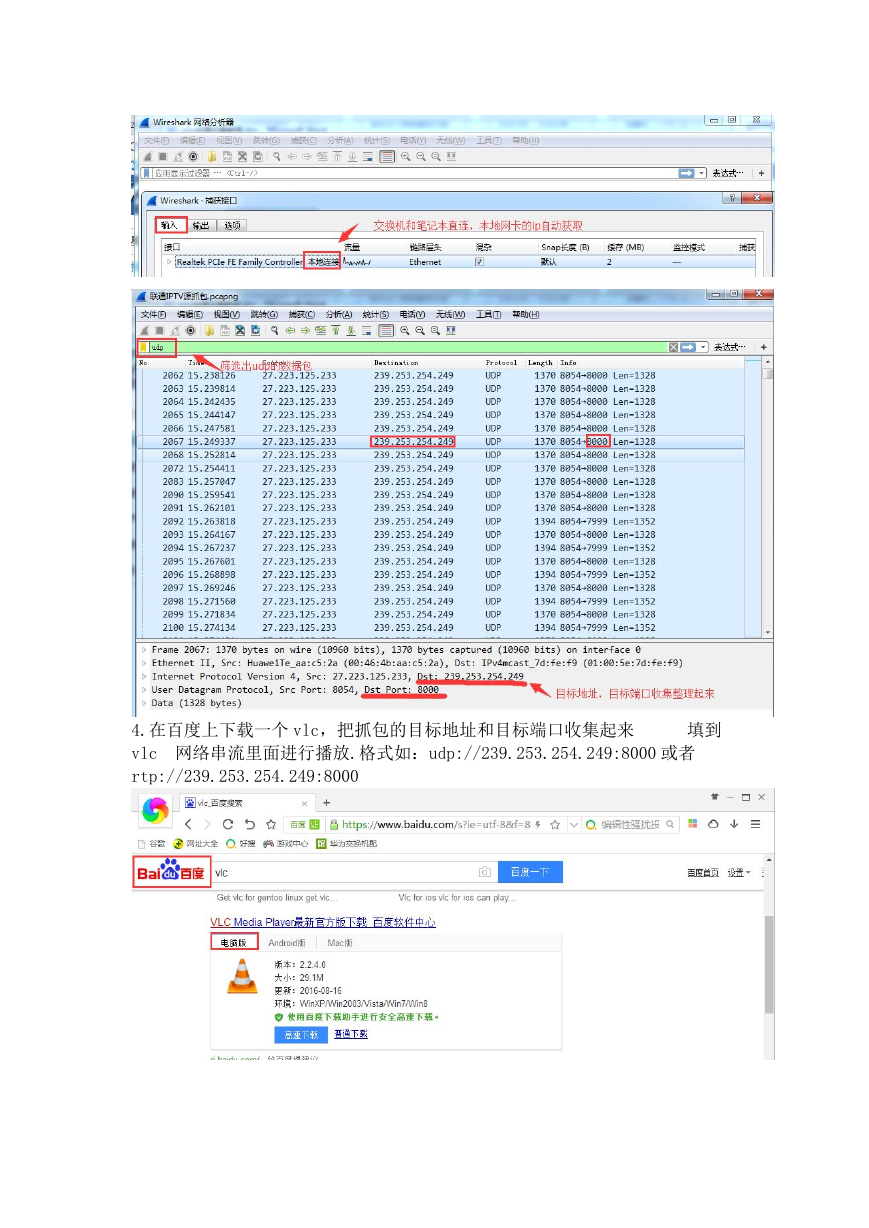Open the 网址大全 bookmark
869x1228 pixels.
pos(195,844)
